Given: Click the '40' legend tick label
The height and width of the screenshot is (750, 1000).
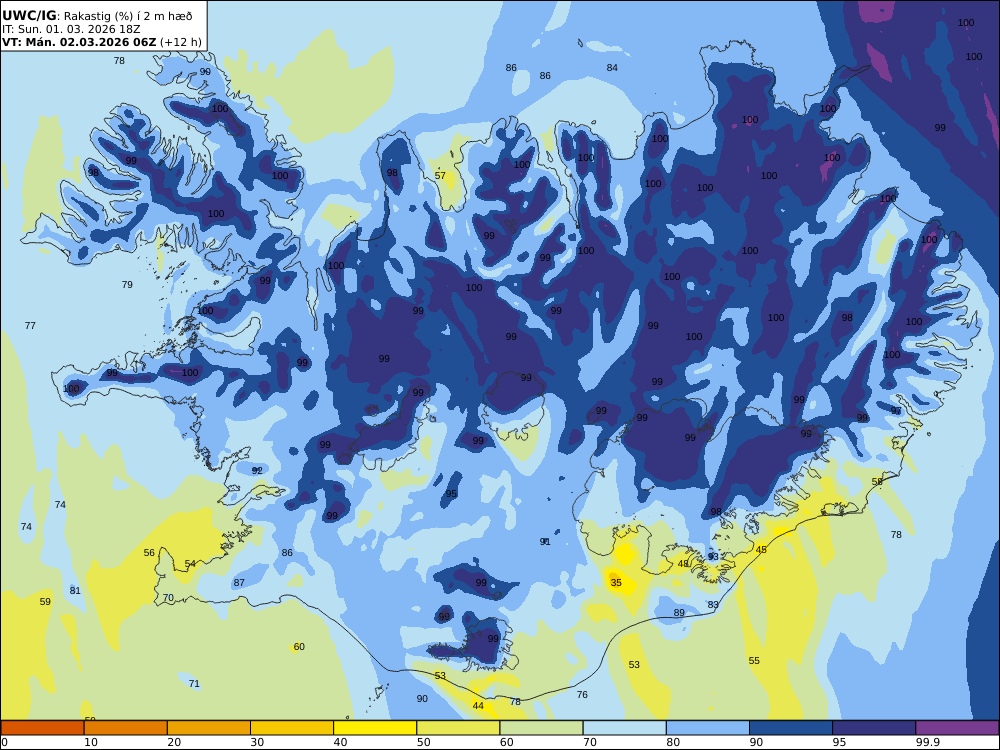Looking at the screenshot, I should pyautogui.click(x=341, y=742).
